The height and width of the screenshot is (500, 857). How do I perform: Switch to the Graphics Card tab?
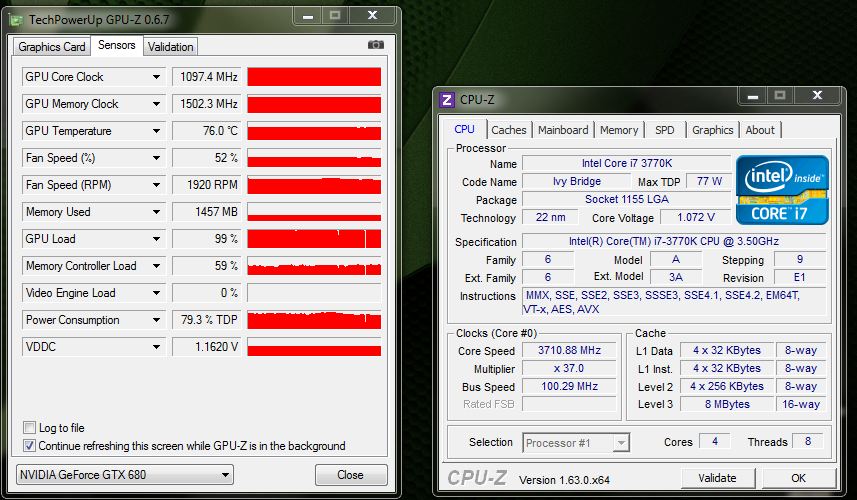tap(51, 47)
